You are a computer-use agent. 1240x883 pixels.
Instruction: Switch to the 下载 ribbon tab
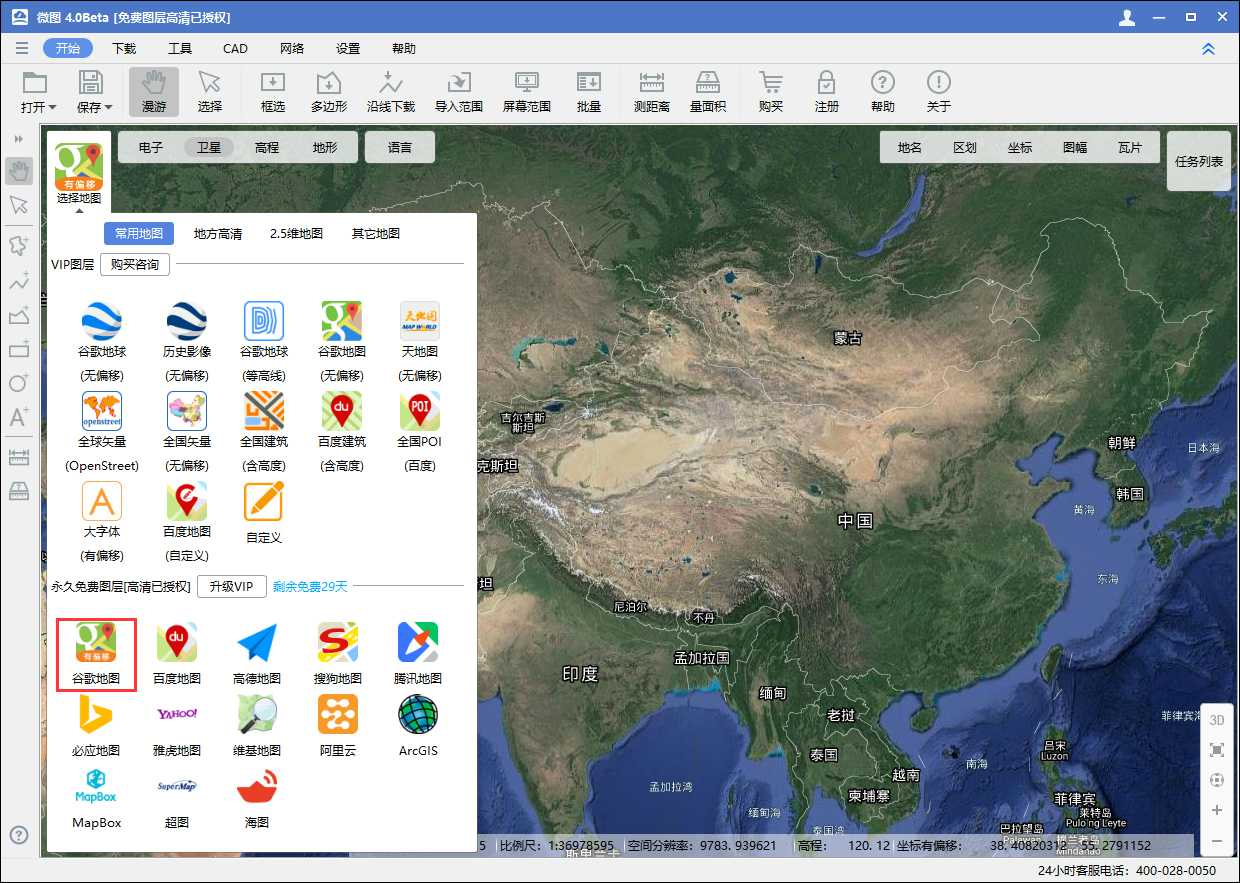pyautogui.click(x=124, y=48)
